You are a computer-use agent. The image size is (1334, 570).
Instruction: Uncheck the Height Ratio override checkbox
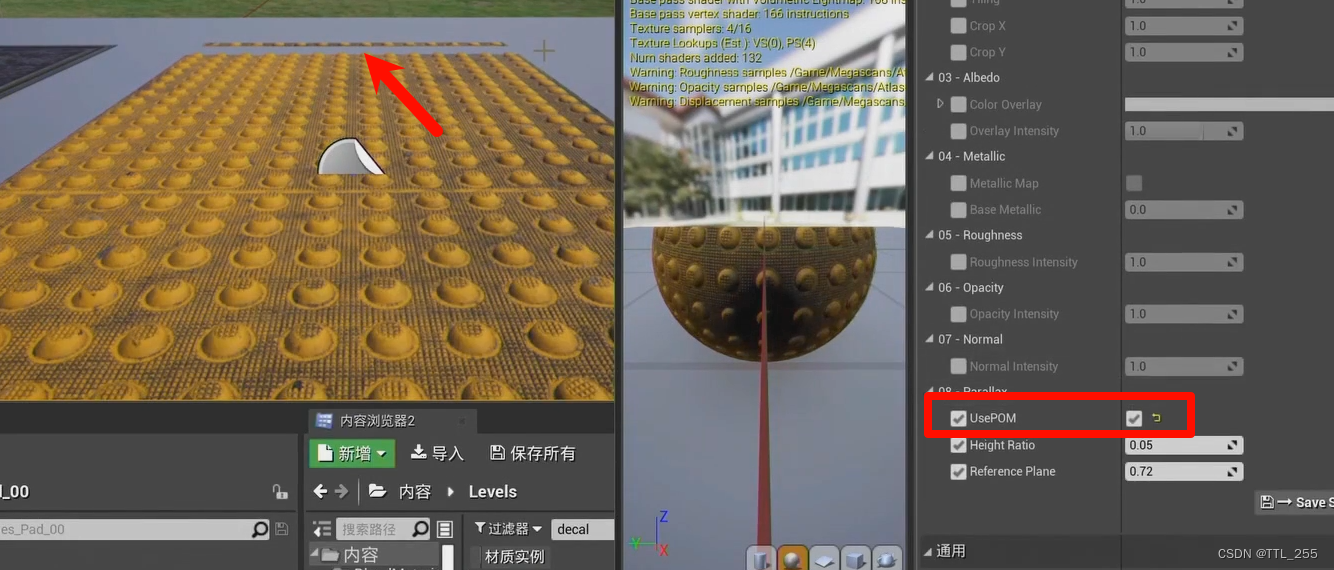point(958,445)
